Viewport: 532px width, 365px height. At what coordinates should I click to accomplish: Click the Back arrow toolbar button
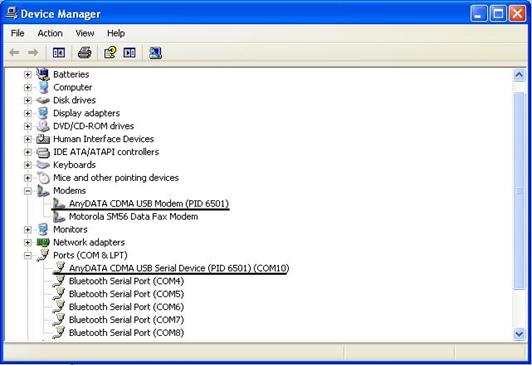tap(14, 53)
